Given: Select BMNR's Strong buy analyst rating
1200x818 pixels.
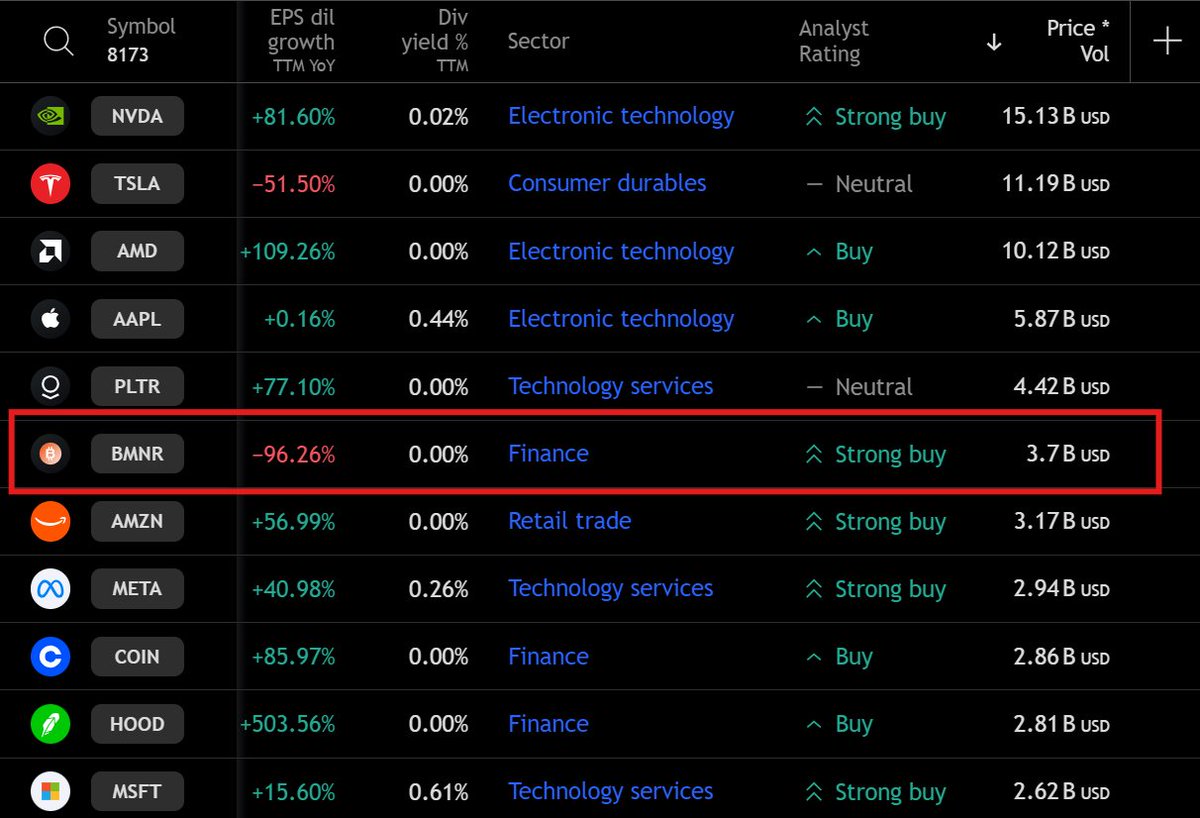Looking at the screenshot, I should pos(876,455).
